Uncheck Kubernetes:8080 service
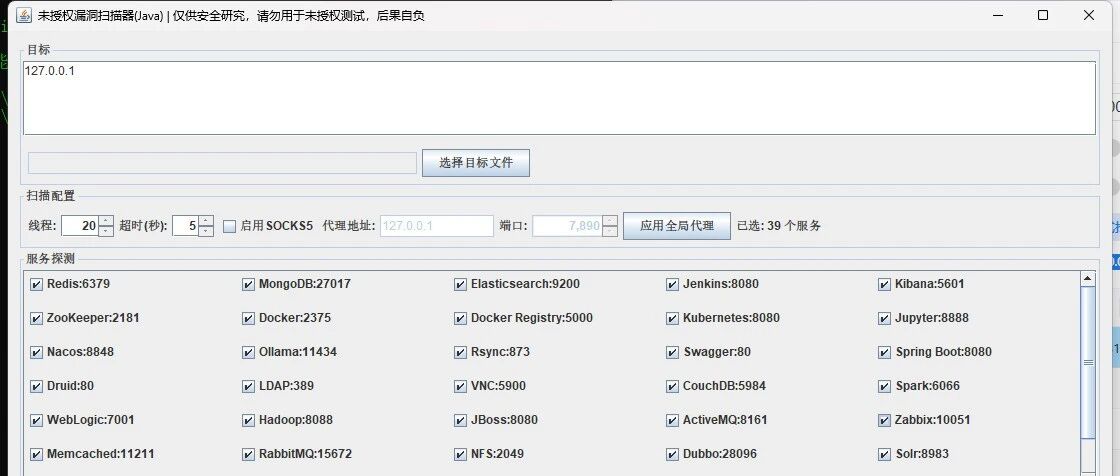Viewport: 1120px width, 476px height. click(672, 318)
